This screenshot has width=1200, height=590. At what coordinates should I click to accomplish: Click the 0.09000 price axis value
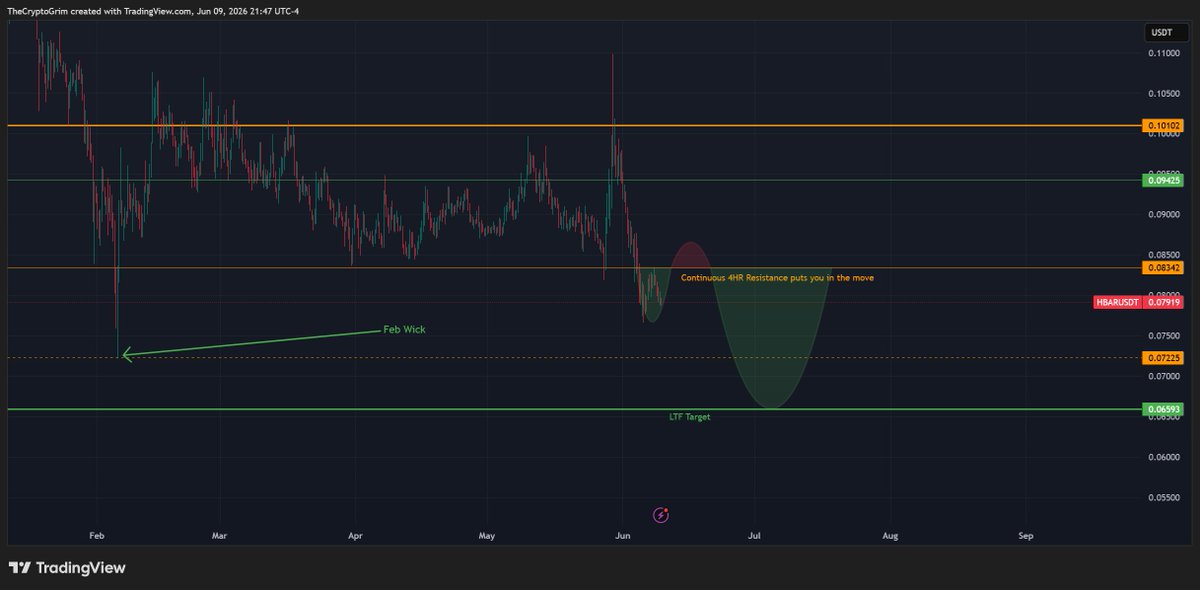point(1163,214)
